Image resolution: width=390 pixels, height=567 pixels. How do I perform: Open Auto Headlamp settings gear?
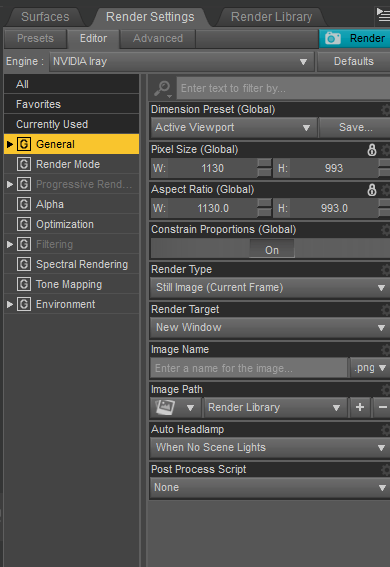pos(385,430)
